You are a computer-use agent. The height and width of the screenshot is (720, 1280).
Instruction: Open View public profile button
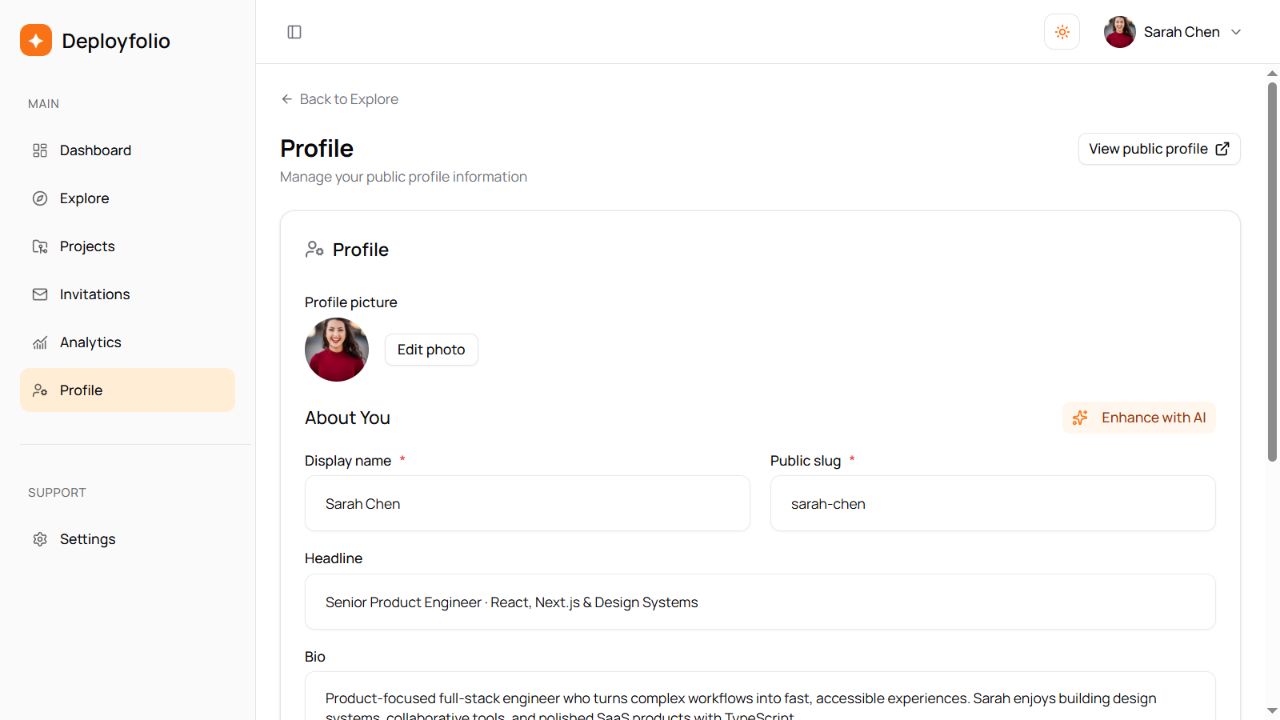[1159, 149]
